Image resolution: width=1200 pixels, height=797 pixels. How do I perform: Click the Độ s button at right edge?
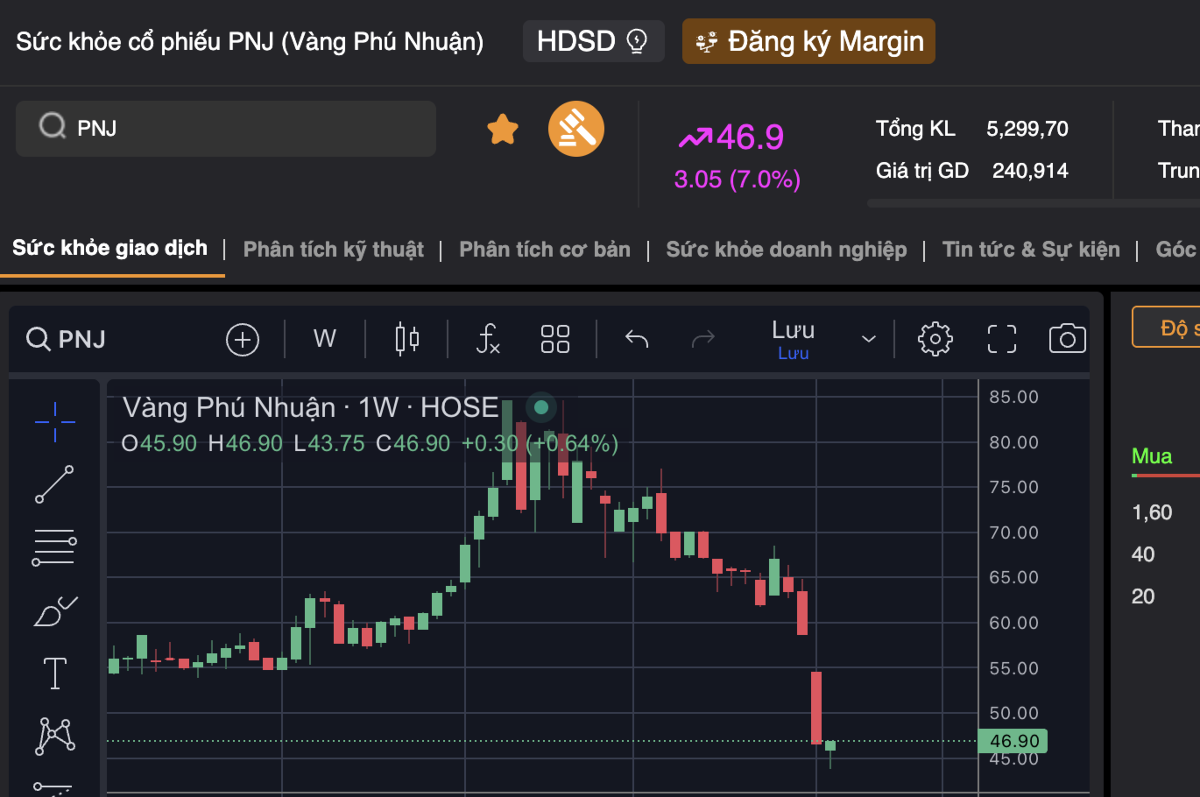click(1167, 327)
